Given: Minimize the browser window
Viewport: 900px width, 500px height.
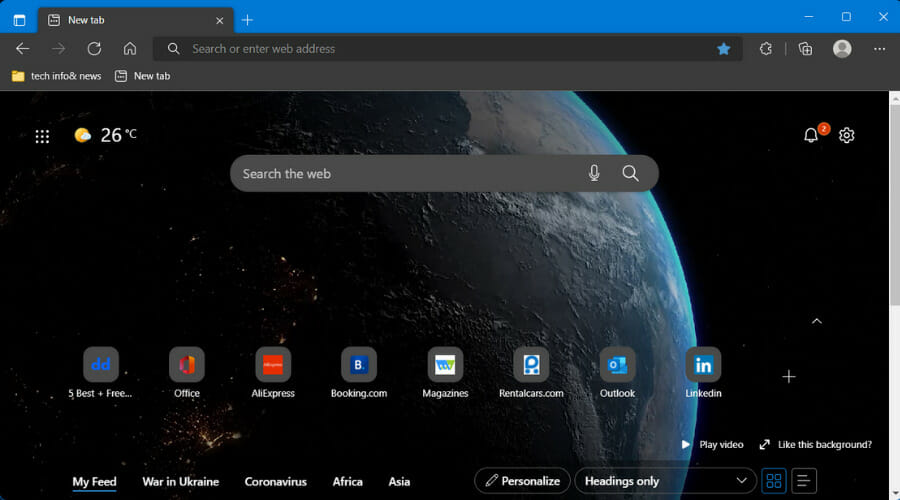Looking at the screenshot, I should tap(809, 17).
